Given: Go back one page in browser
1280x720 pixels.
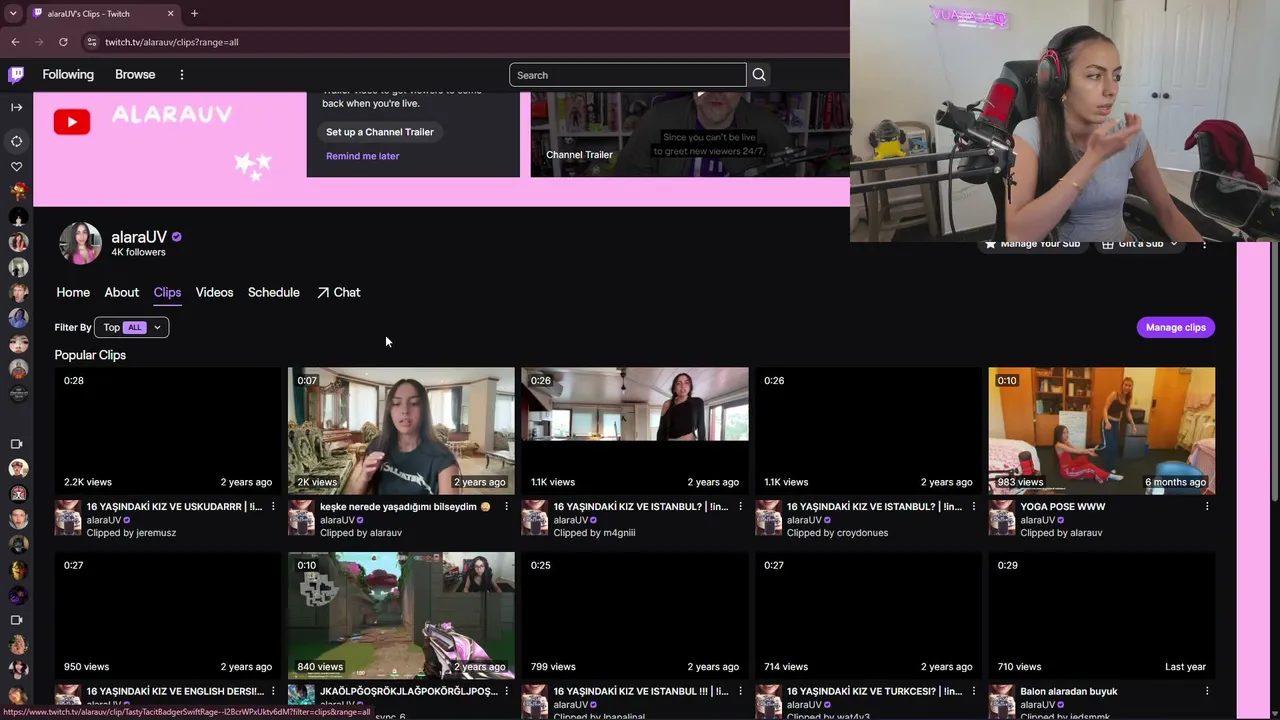Looking at the screenshot, I should [x=15, y=42].
